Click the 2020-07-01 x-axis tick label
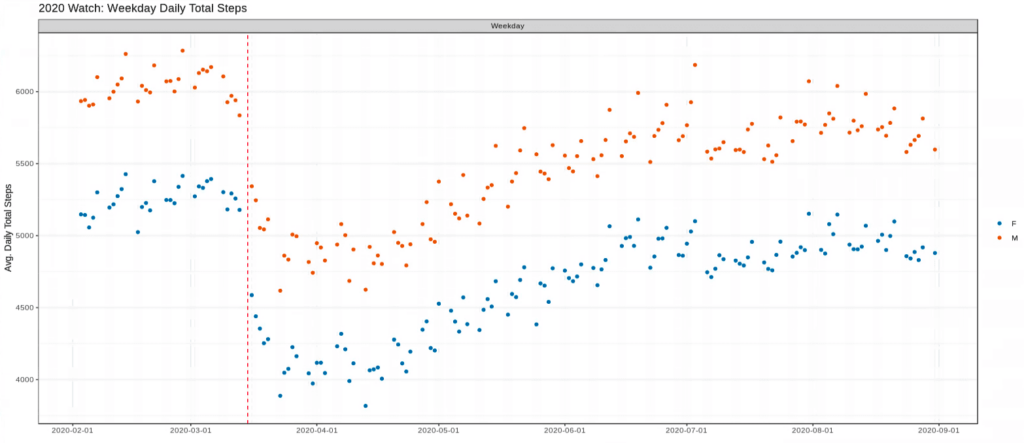 (x=689, y=430)
